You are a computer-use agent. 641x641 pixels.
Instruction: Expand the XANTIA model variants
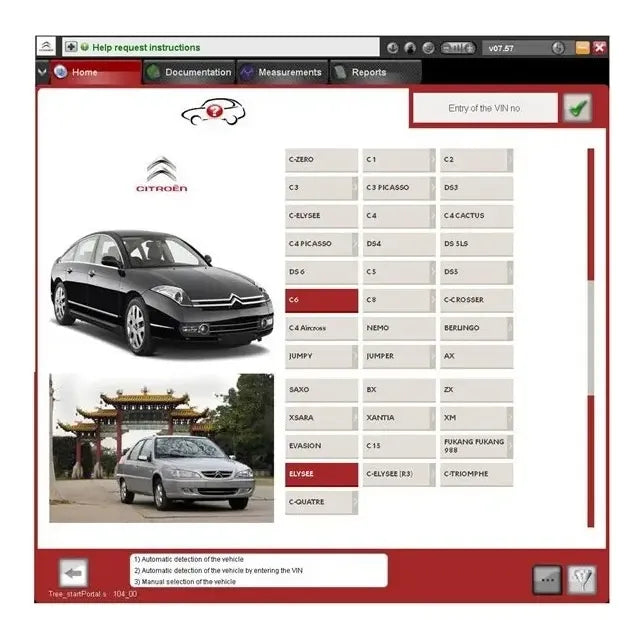(x=433, y=418)
